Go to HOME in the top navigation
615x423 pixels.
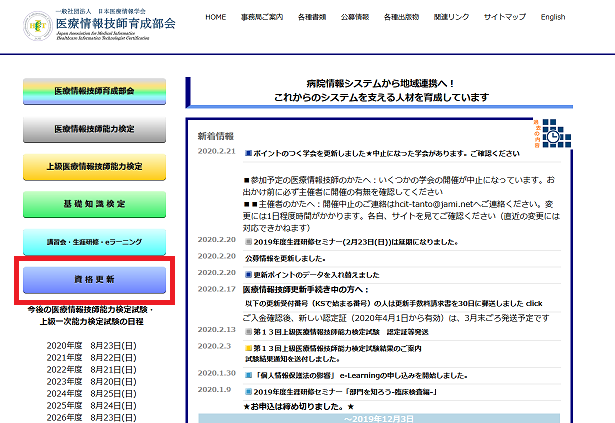click(x=216, y=17)
